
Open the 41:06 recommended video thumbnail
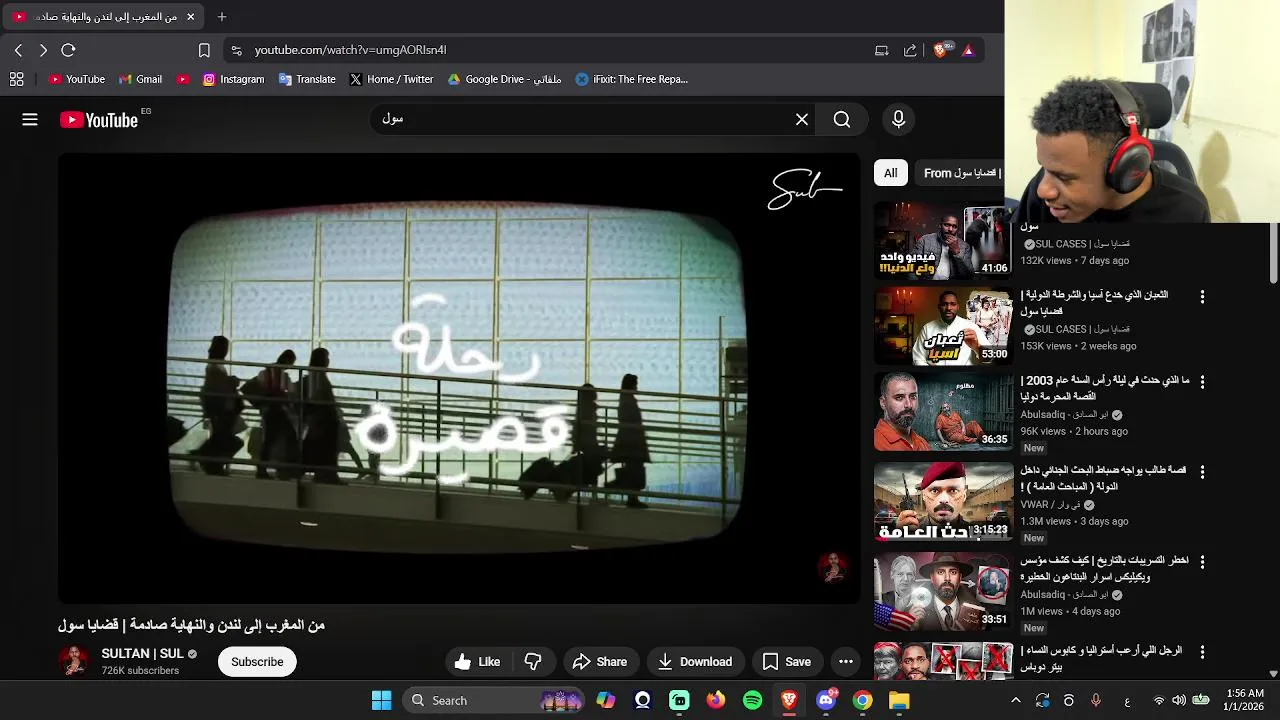tap(943, 240)
